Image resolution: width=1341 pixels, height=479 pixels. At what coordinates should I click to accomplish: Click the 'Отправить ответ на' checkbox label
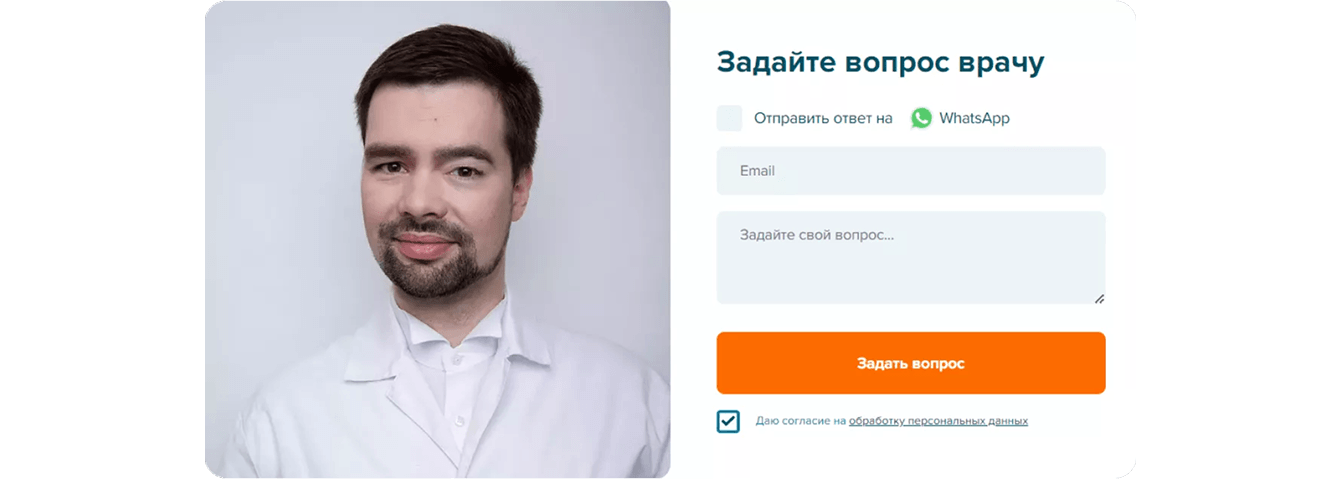823,118
